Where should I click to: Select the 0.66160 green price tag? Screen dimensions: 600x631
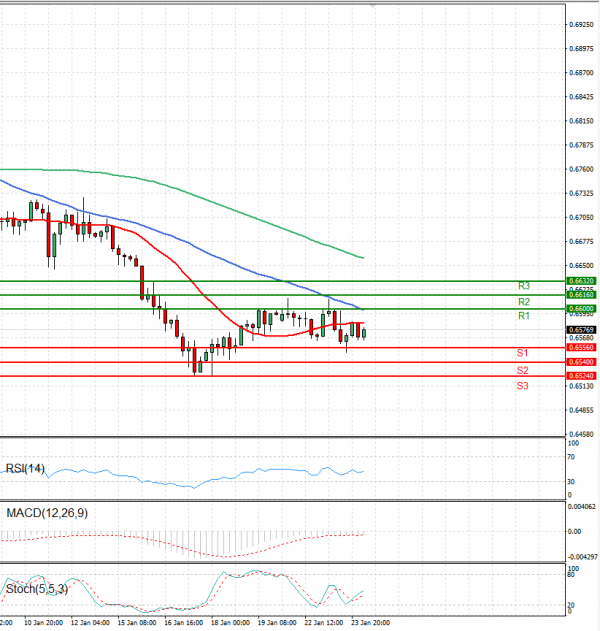point(581,295)
